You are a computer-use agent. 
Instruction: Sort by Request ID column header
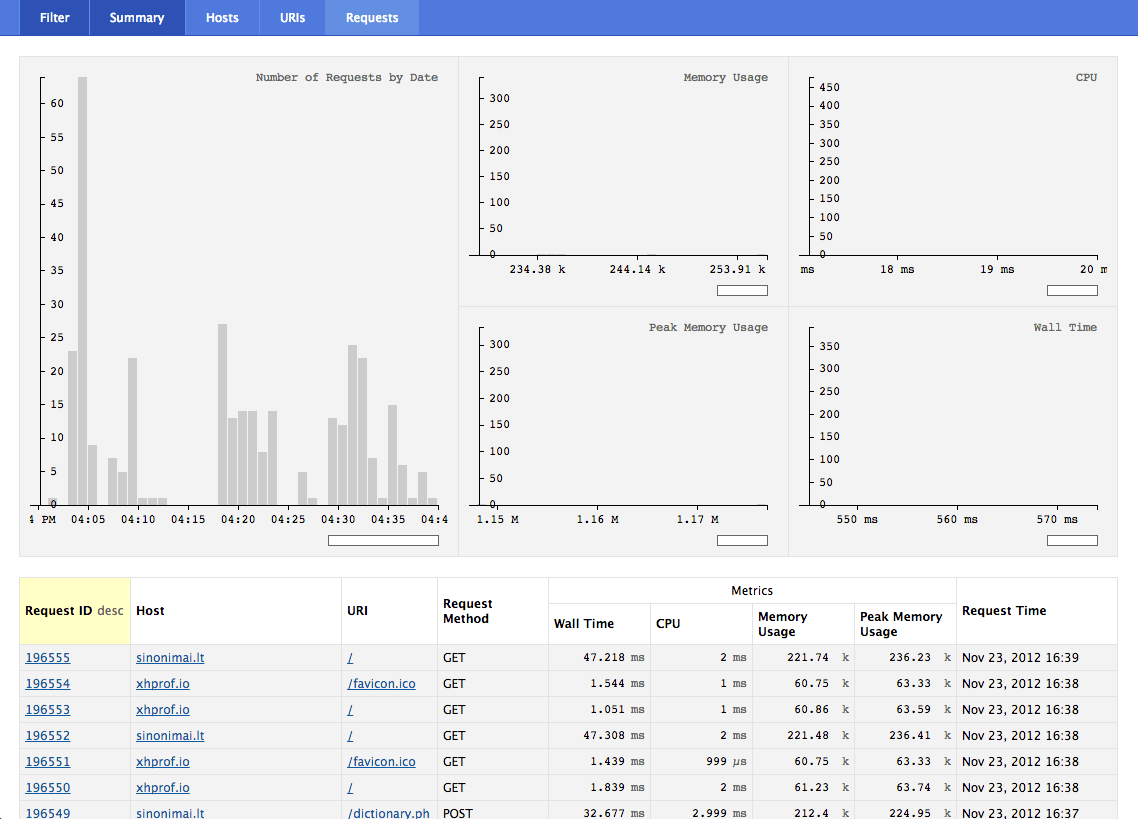(75, 611)
